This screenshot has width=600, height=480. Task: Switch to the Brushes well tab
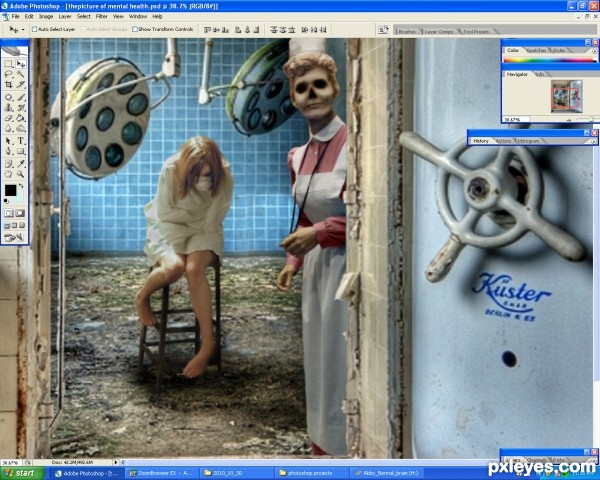click(x=407, y=31)
